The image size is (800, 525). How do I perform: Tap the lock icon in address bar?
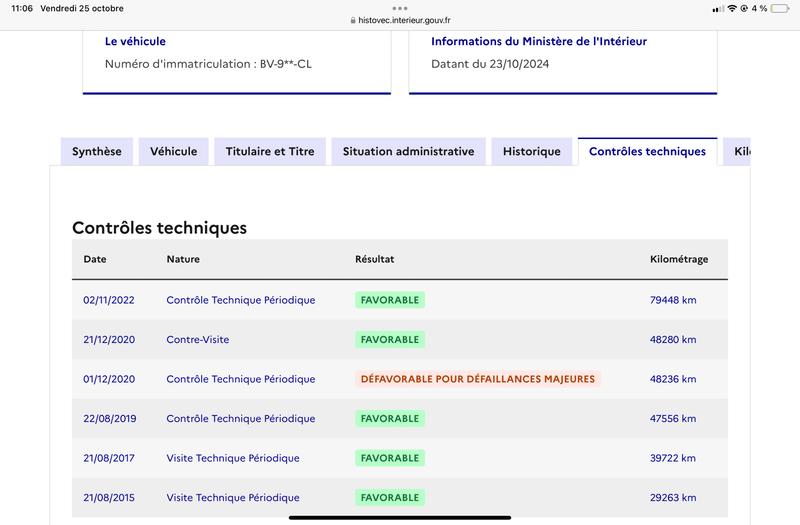(353, 20)
